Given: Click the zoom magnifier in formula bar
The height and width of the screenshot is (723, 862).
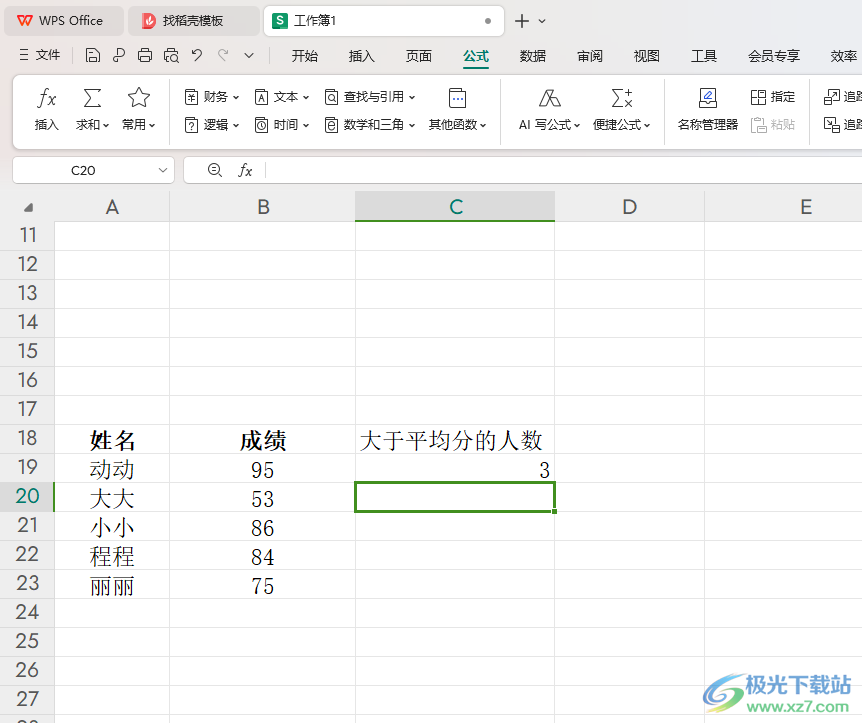Looking at the screenshot, I should click(x=214, y=170).
